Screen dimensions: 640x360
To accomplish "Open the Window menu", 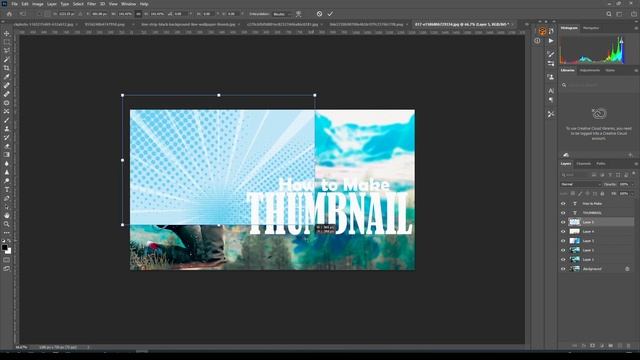I will [128, 4].
